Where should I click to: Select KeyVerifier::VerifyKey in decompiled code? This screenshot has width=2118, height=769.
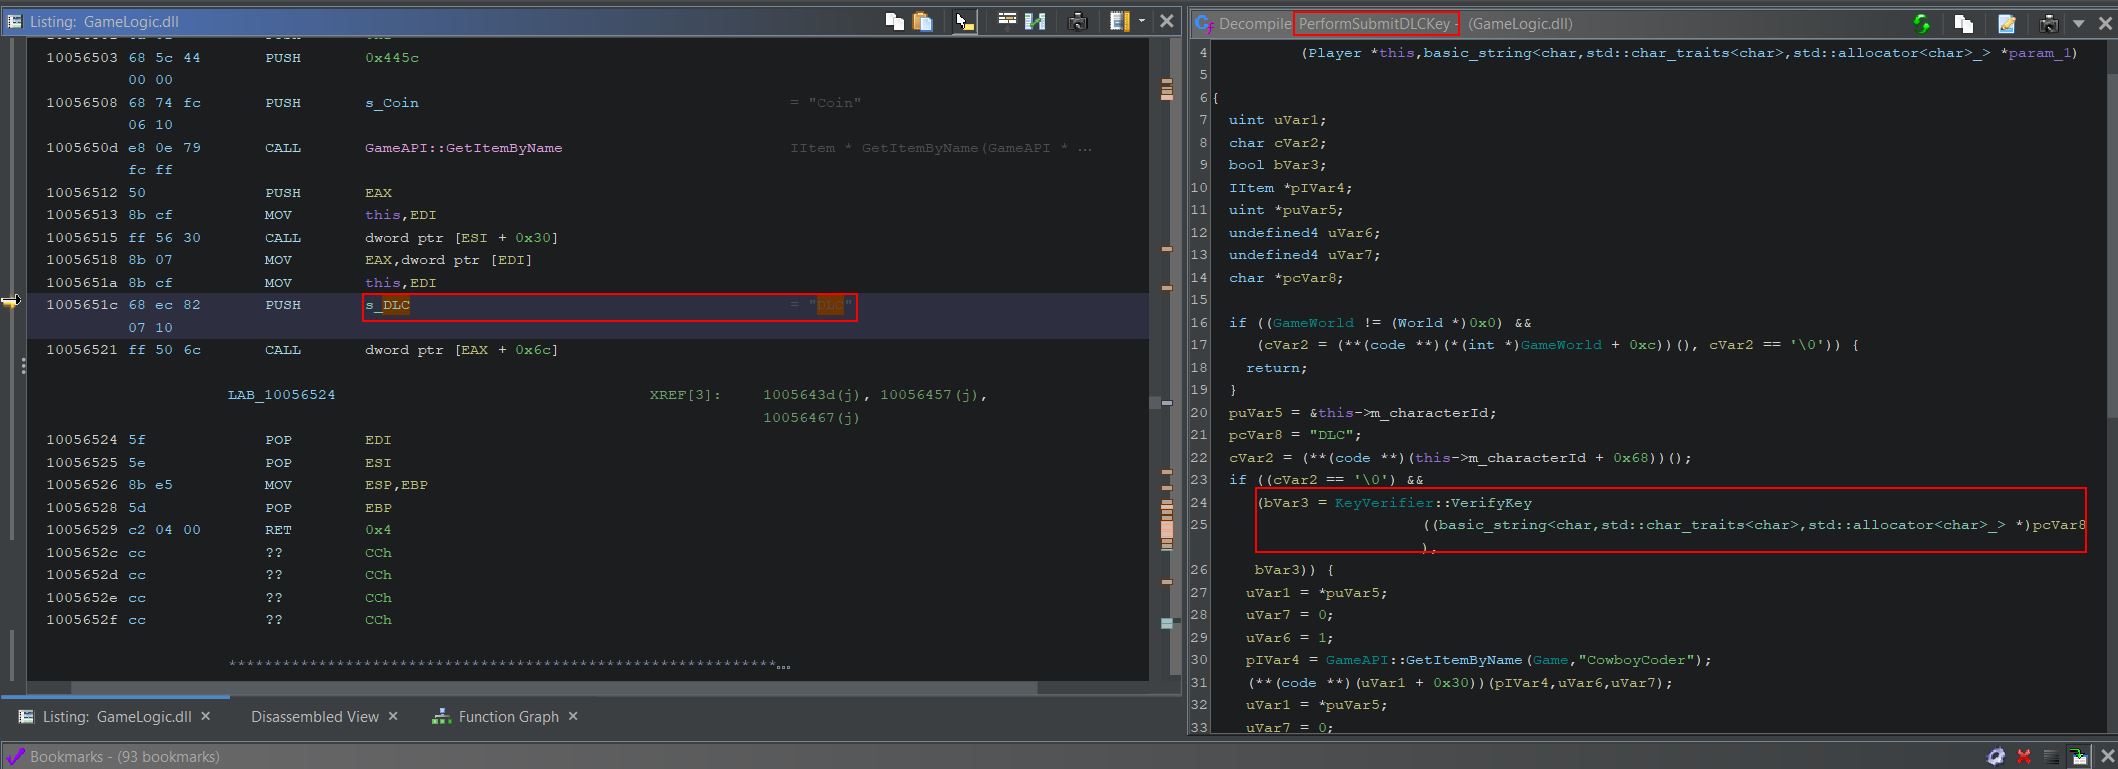click(x=1432, y=503)
